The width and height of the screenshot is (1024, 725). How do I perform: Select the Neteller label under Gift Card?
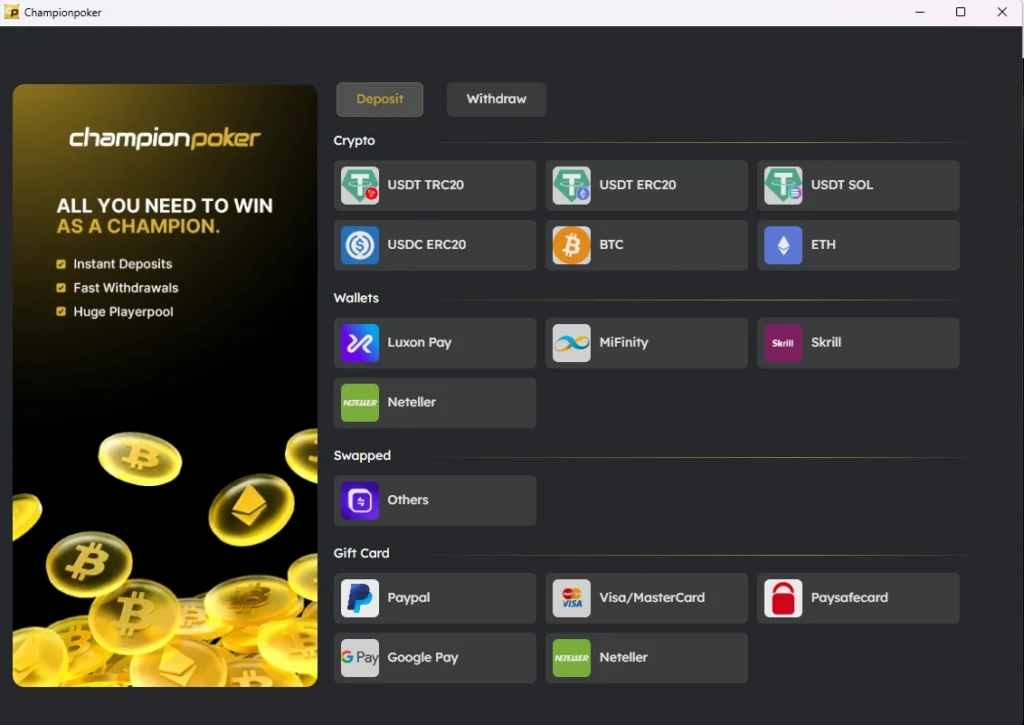point(623,657)
